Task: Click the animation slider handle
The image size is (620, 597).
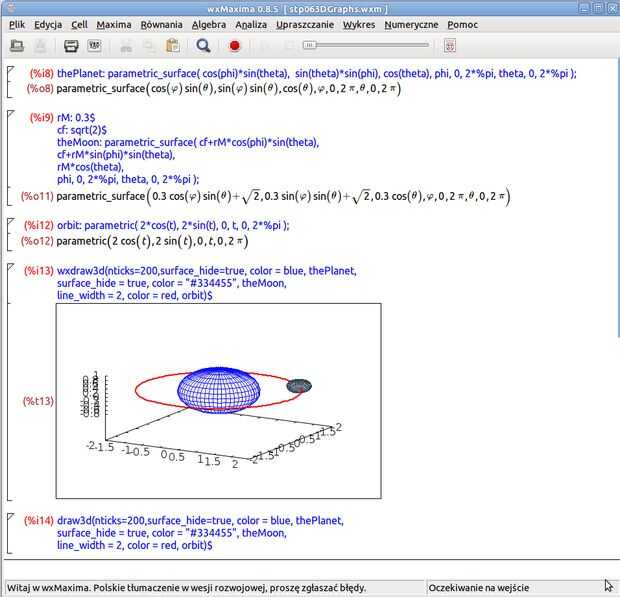Action: (310, 45)
